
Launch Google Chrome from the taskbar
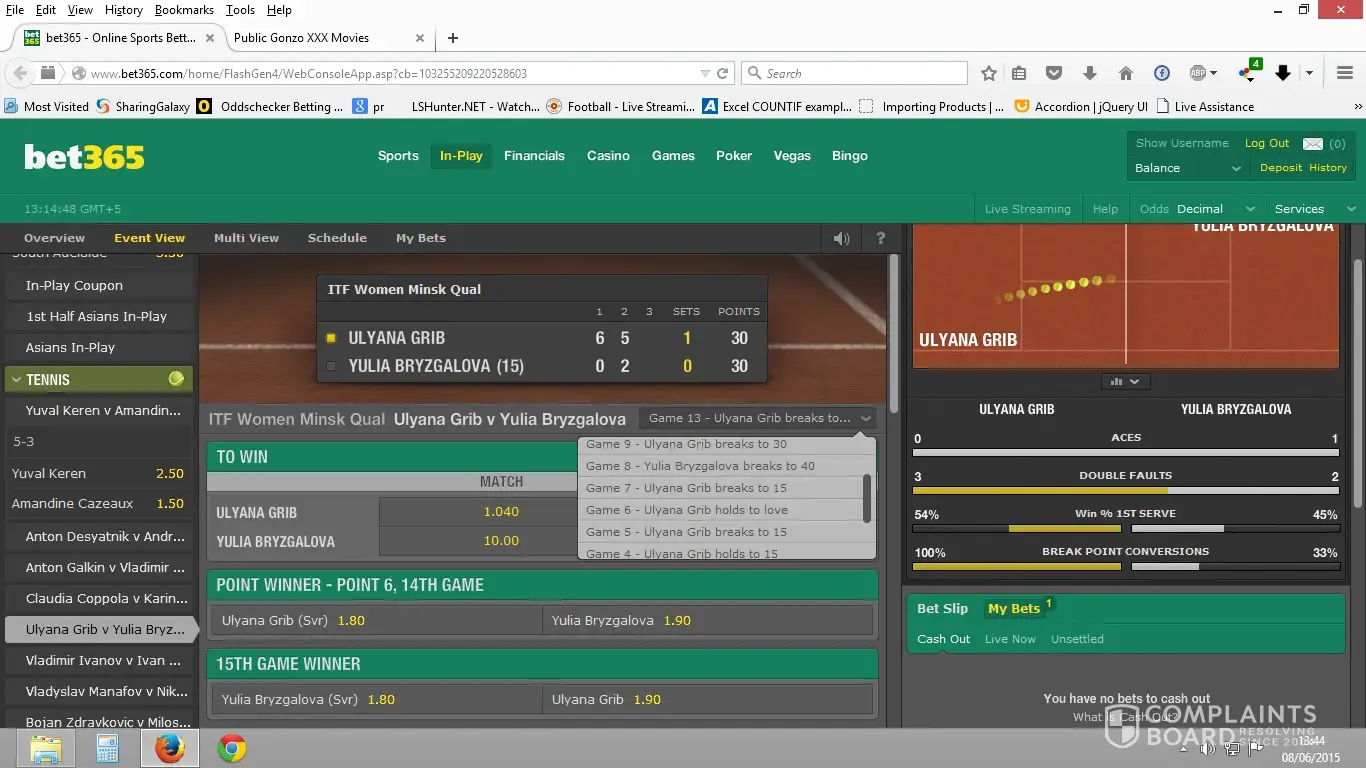click(x=232, y=748)
